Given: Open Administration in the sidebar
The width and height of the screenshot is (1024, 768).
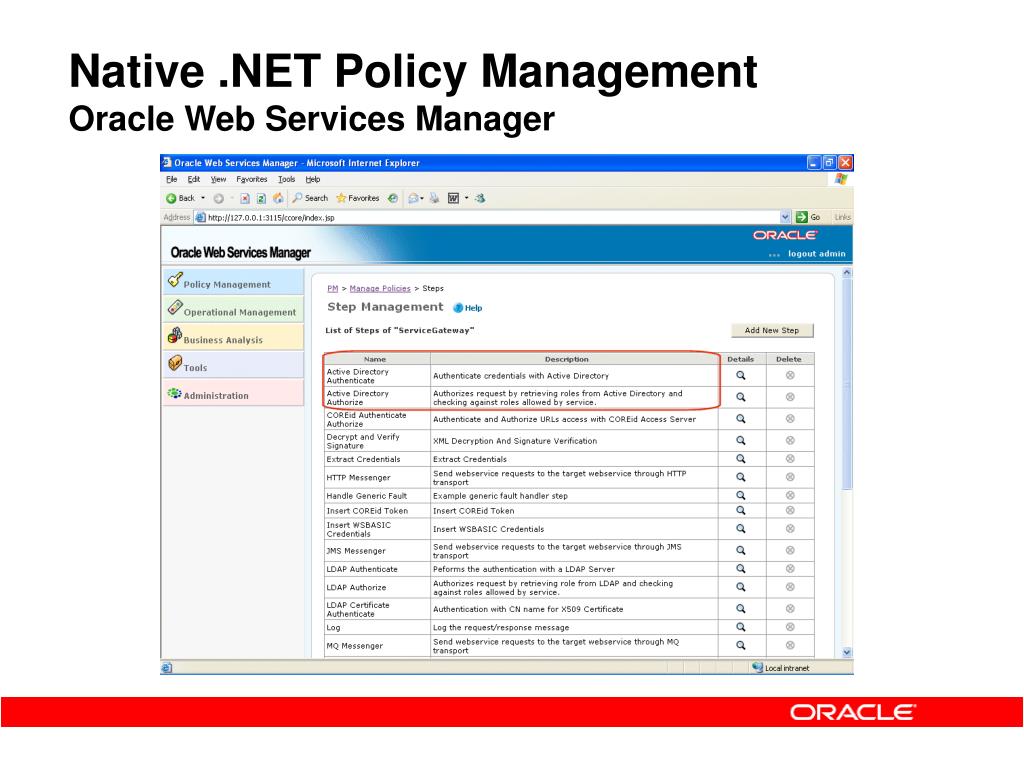Looking at the screenshot, I should (x=233, y=393).
